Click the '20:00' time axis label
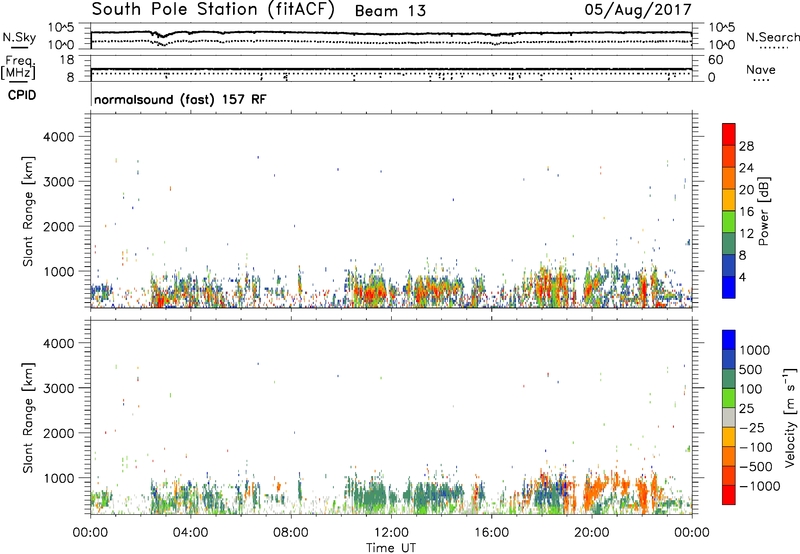 pos(591,533)
